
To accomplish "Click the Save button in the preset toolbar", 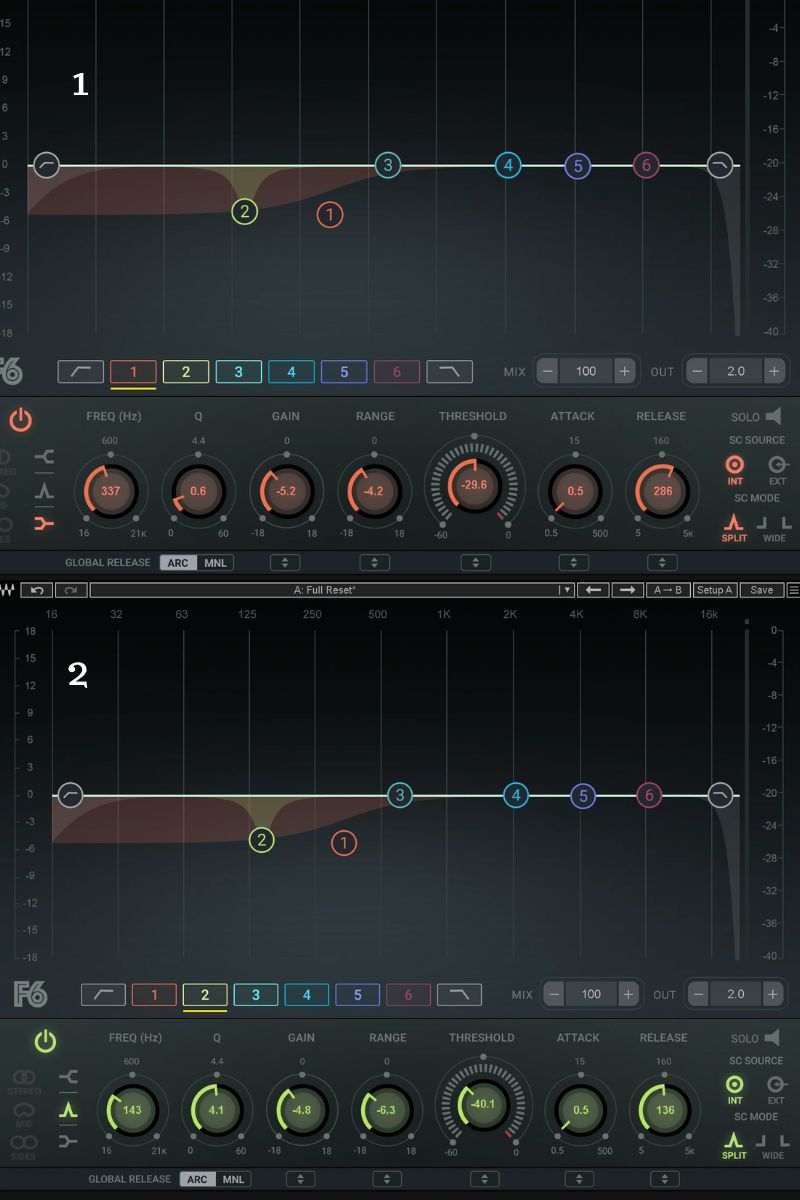I will point(762,590).
